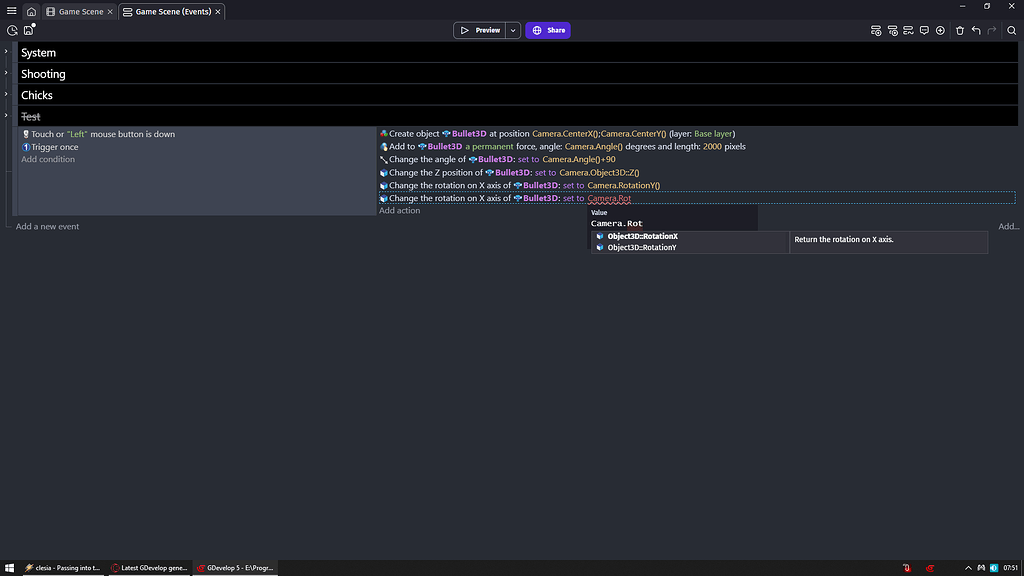Viewport: 1024px width, 576px height.
Task: Save the project using the floppy disk icon
Action: pos(28,30)
